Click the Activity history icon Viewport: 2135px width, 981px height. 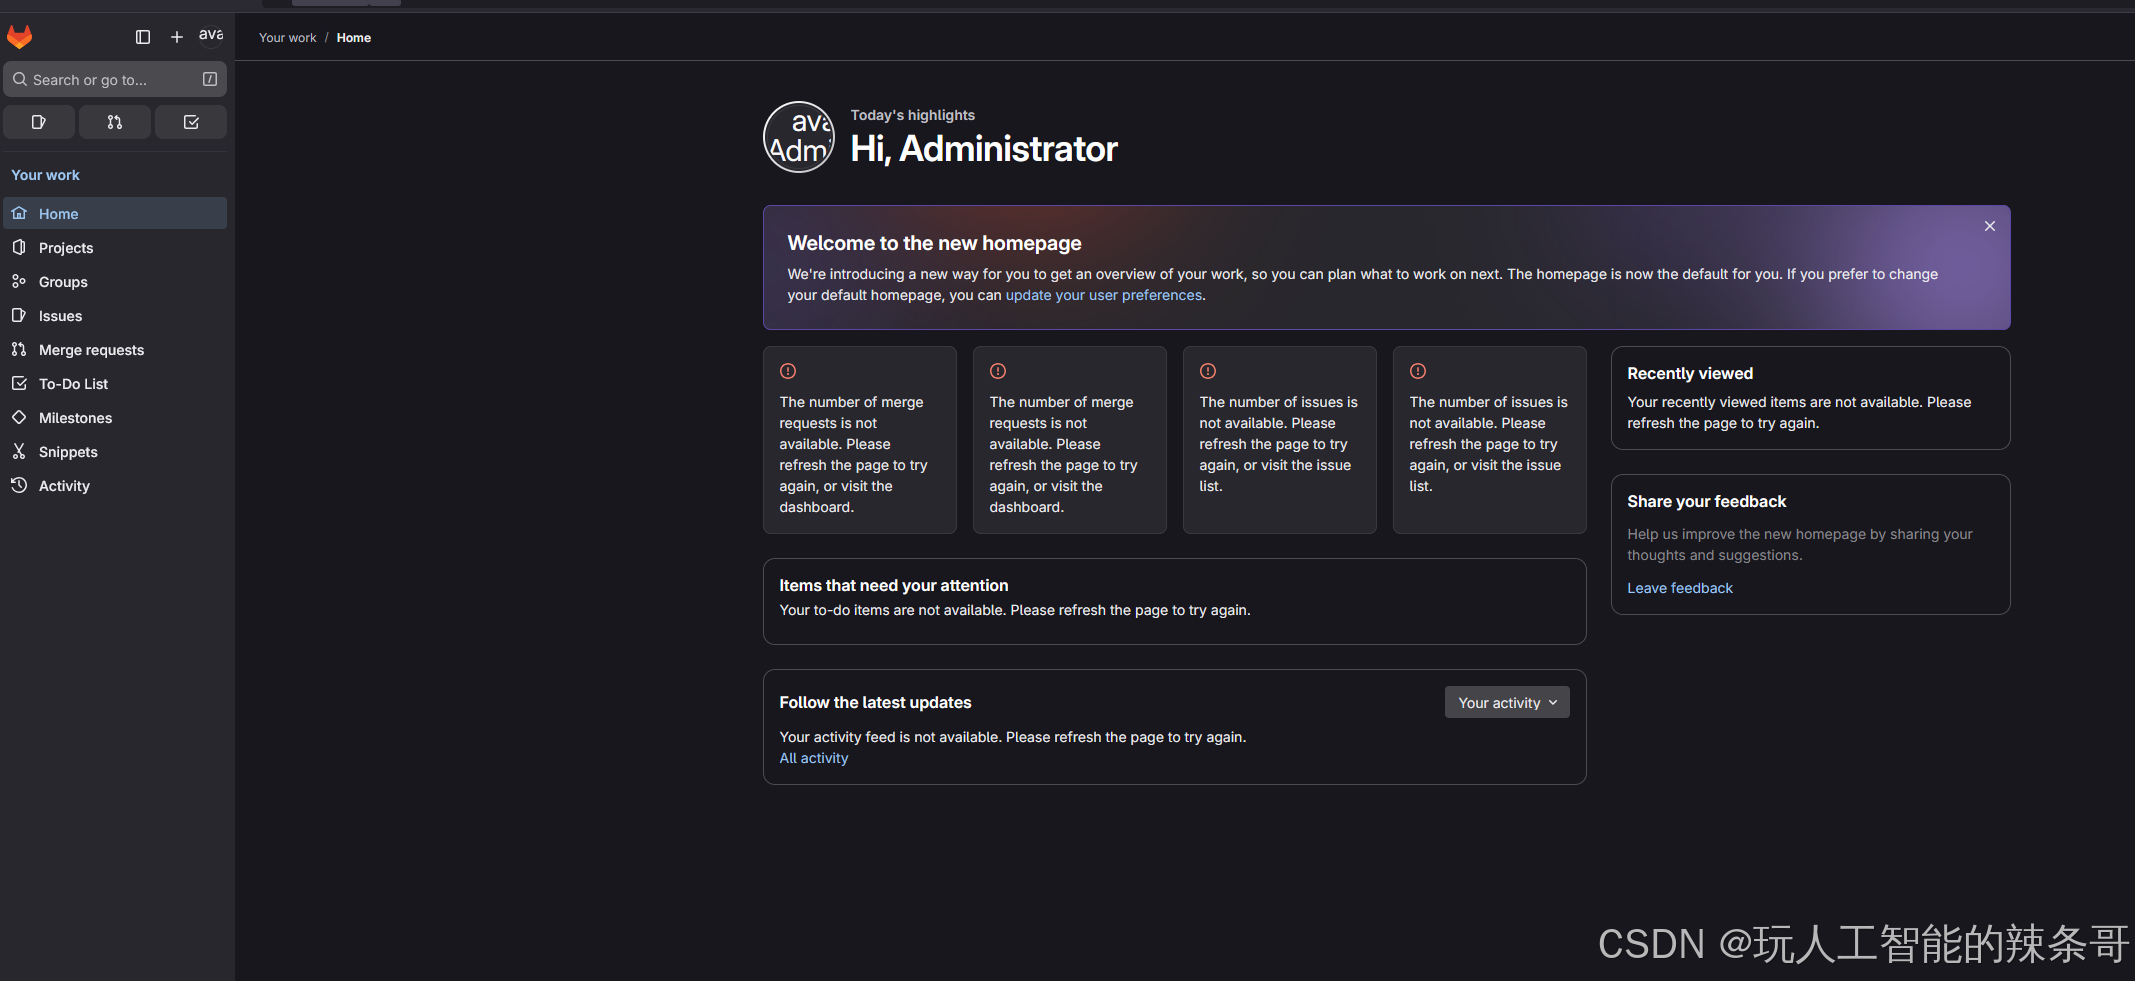pyautogui.click(x=19, y=485)
